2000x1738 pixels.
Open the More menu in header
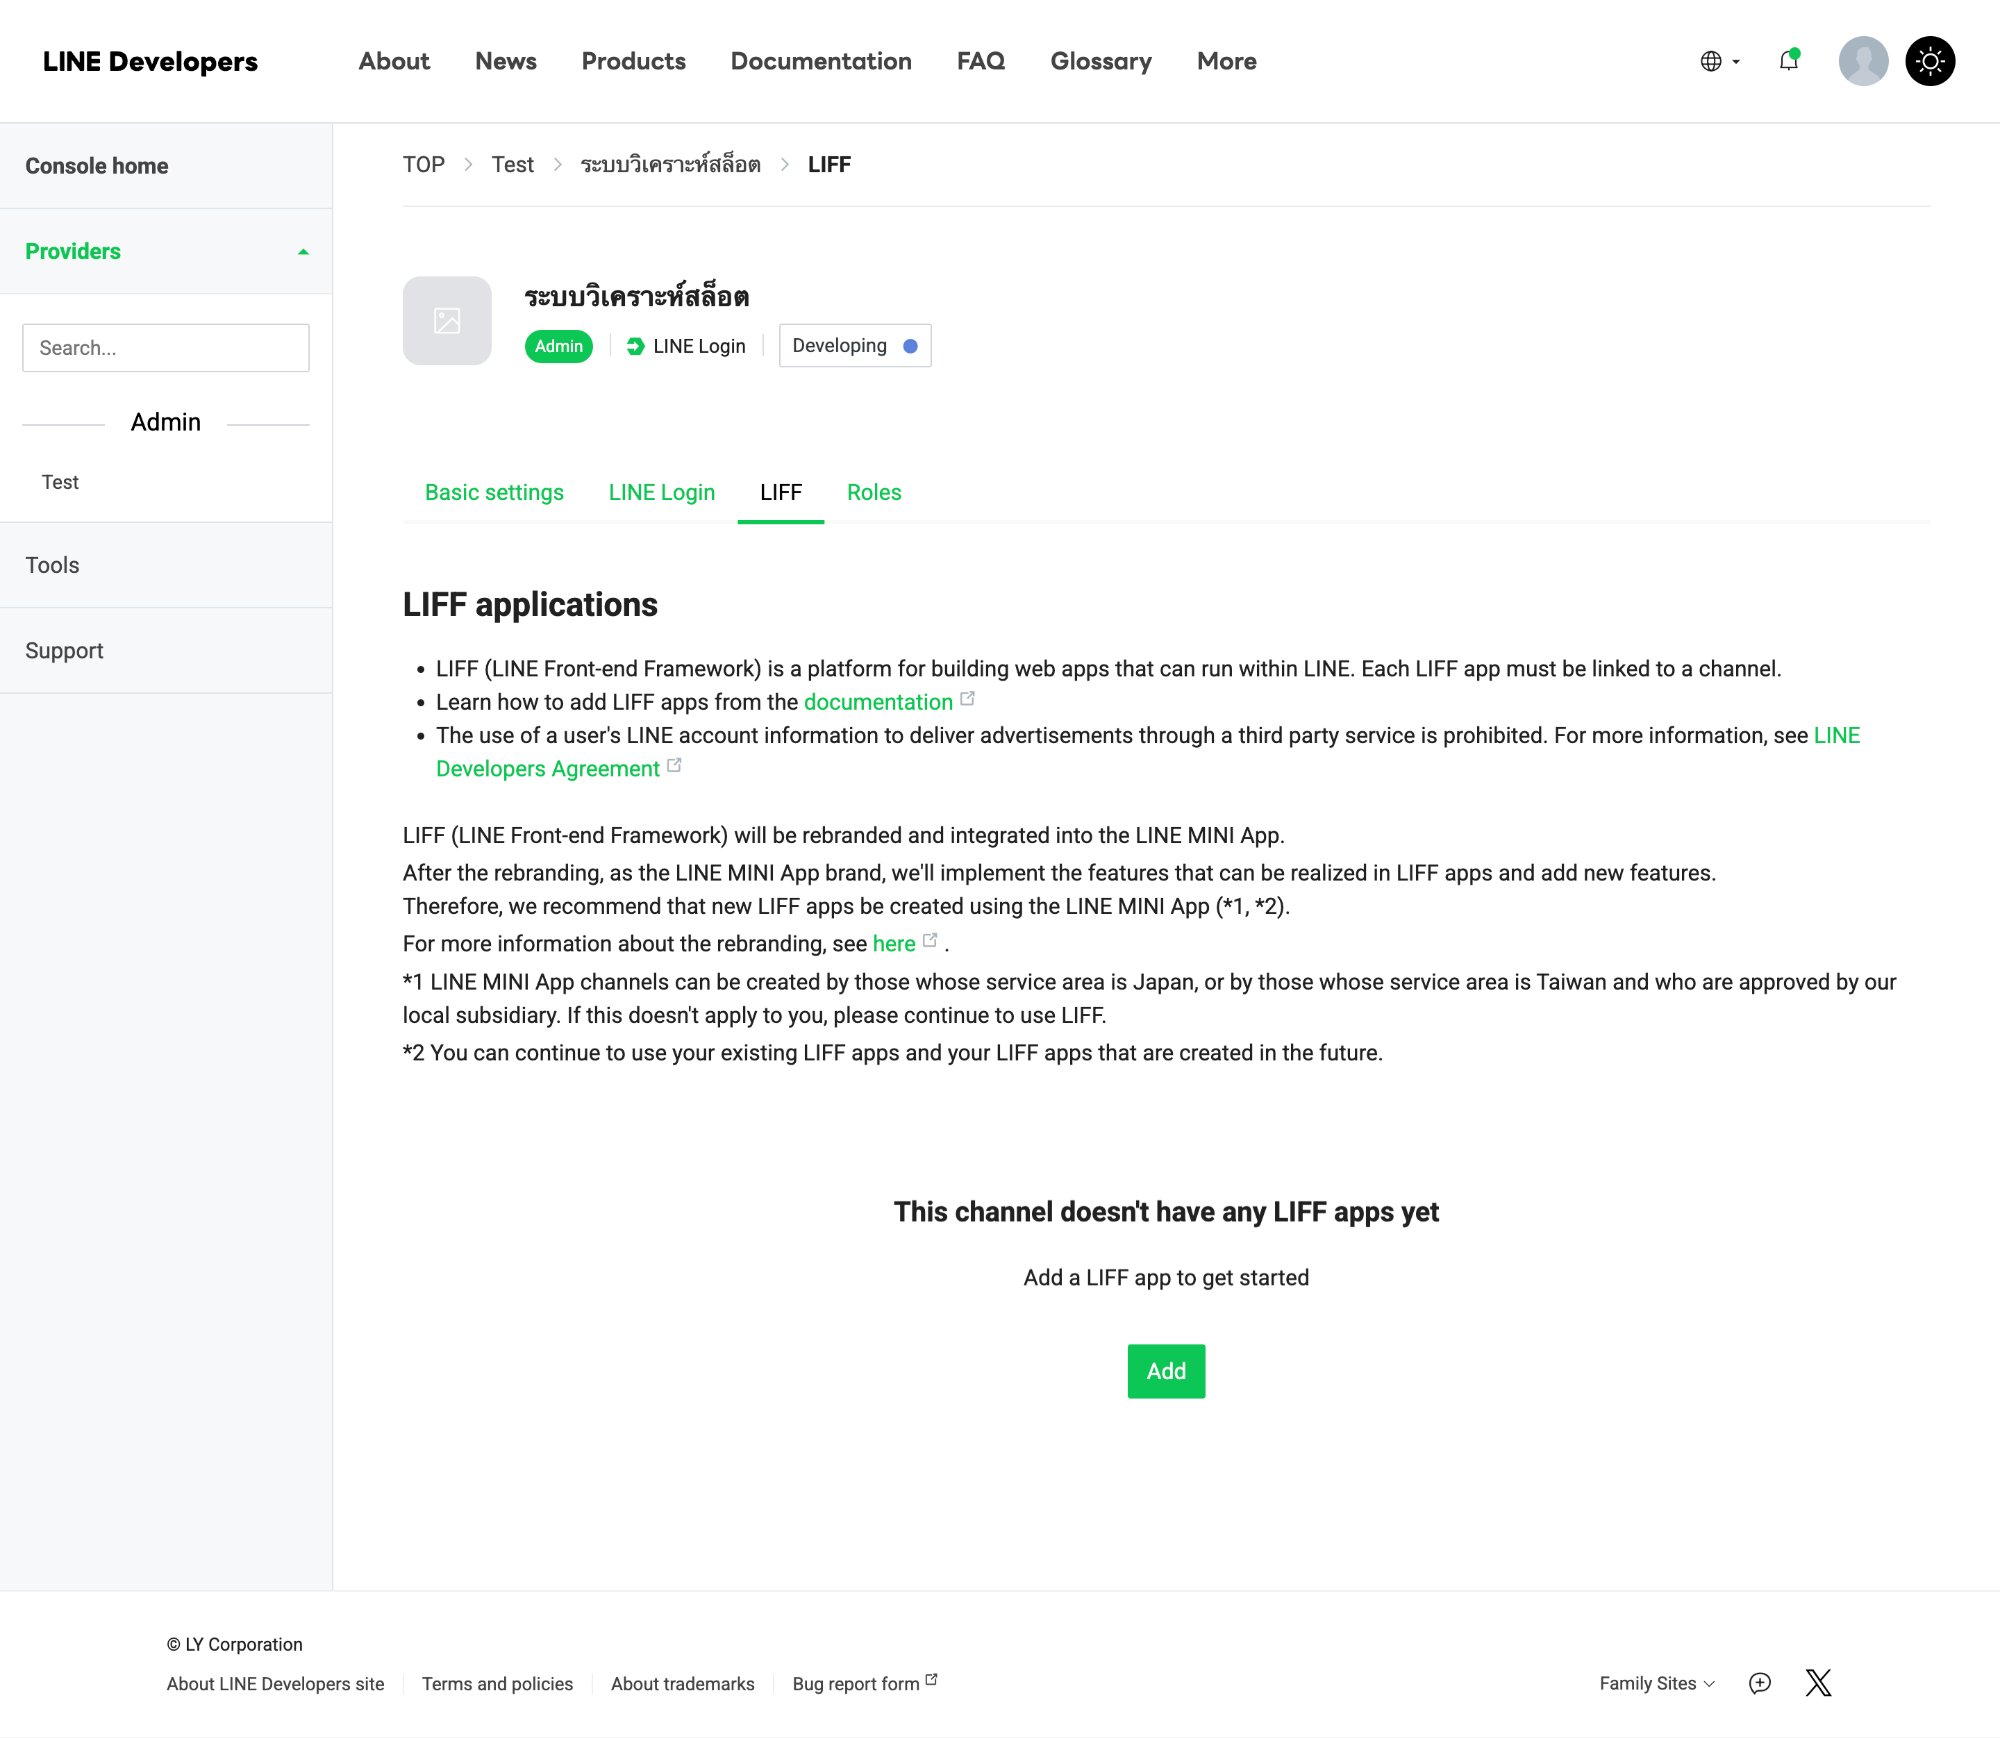1226,61
